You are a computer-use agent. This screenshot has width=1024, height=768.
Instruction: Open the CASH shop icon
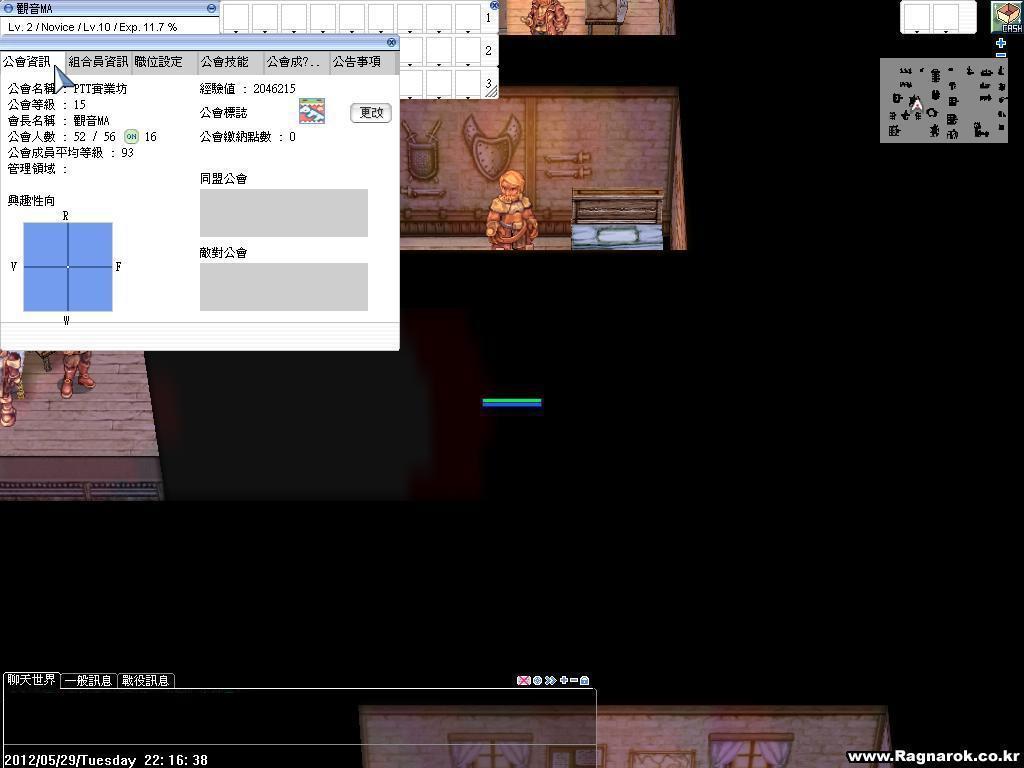click(1007, 17)
